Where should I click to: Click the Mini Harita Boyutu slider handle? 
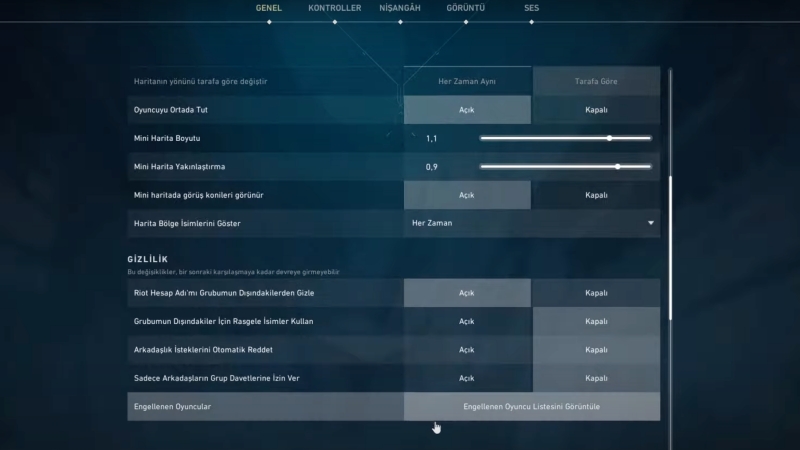pyautogui.click(x=610, y=138)
